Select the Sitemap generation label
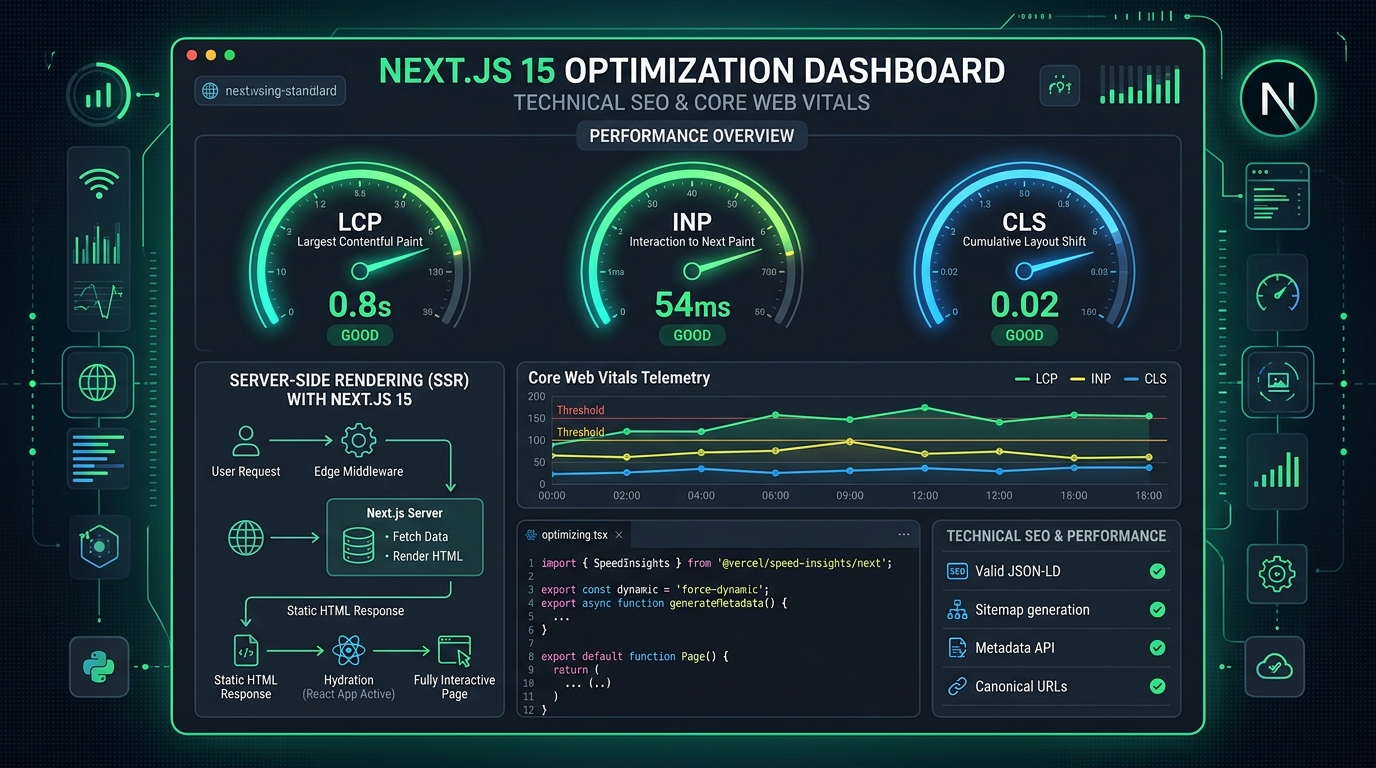This screenshot has height=768, width=1376. coord(1032,609)
